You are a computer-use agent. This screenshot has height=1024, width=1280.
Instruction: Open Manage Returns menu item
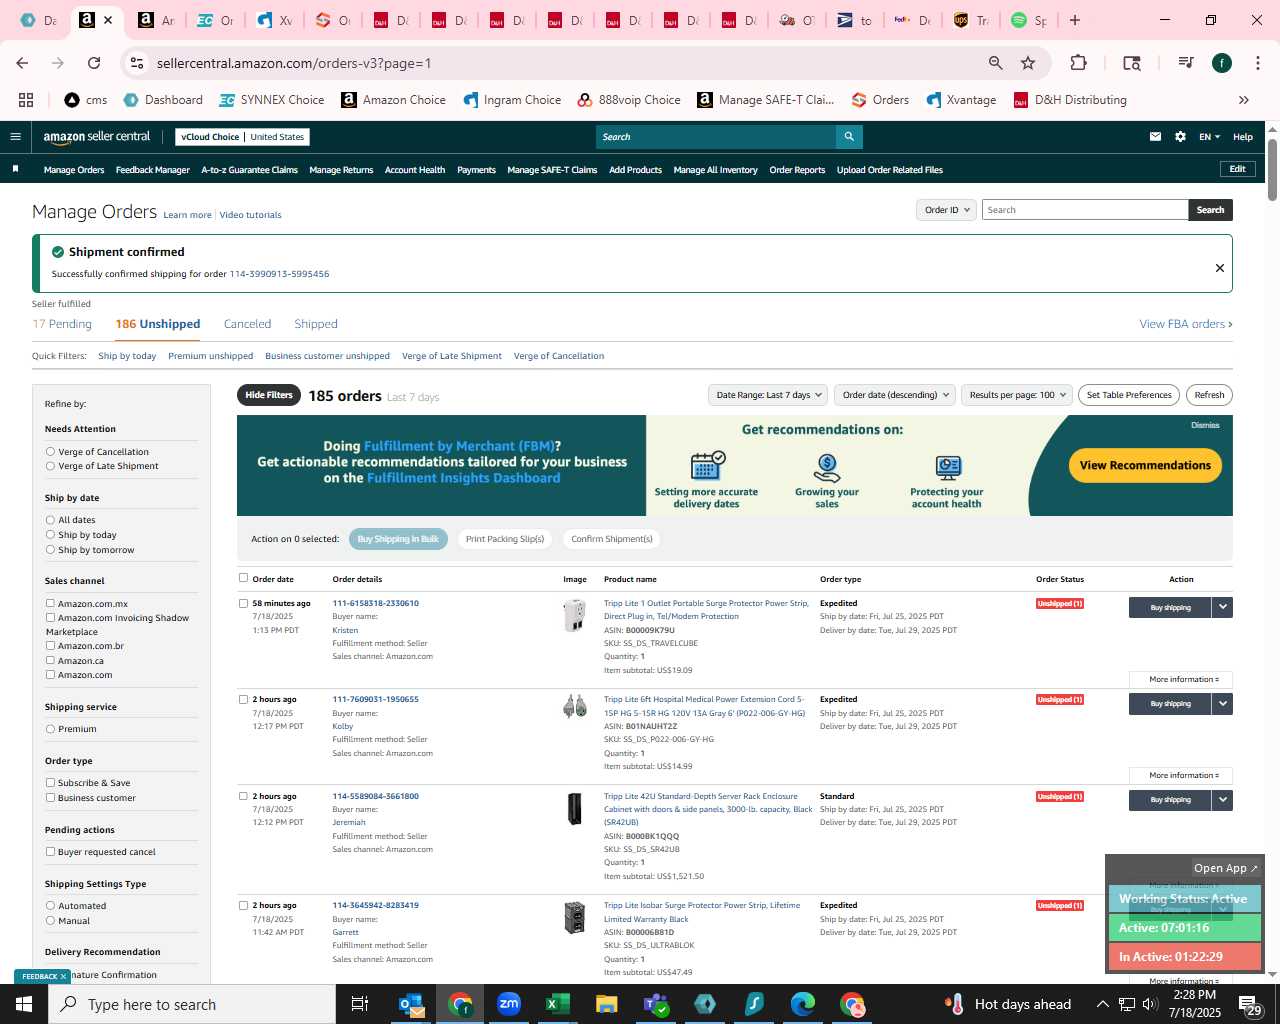click(x=341, y=170)
